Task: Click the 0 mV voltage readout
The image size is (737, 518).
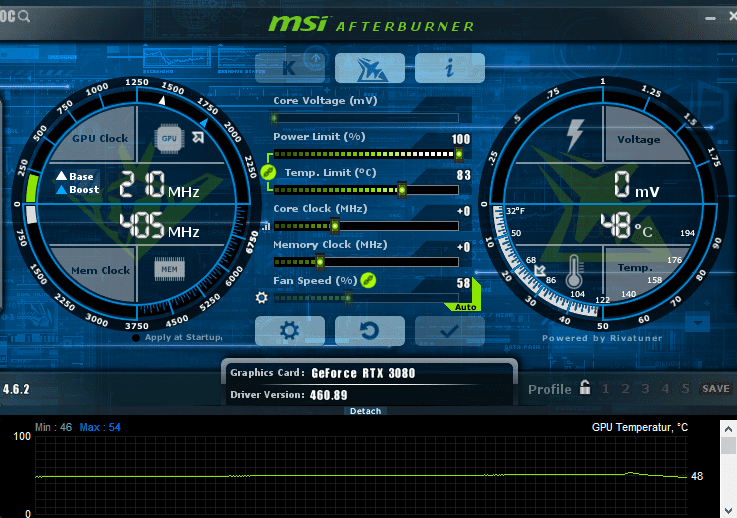Action: click(x=636, y=184)
